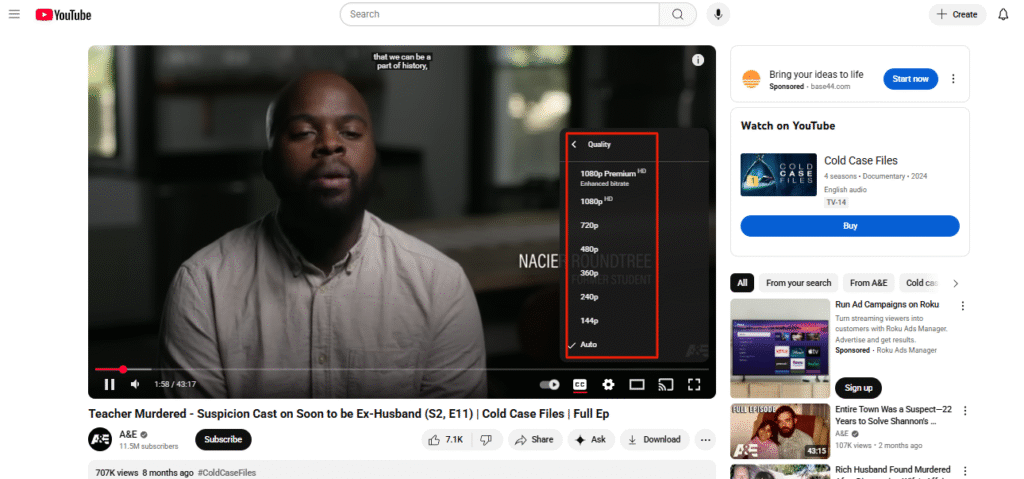Go back from the Quality menu
This screenshot has width=1024, height=479.
click(574, 144)
